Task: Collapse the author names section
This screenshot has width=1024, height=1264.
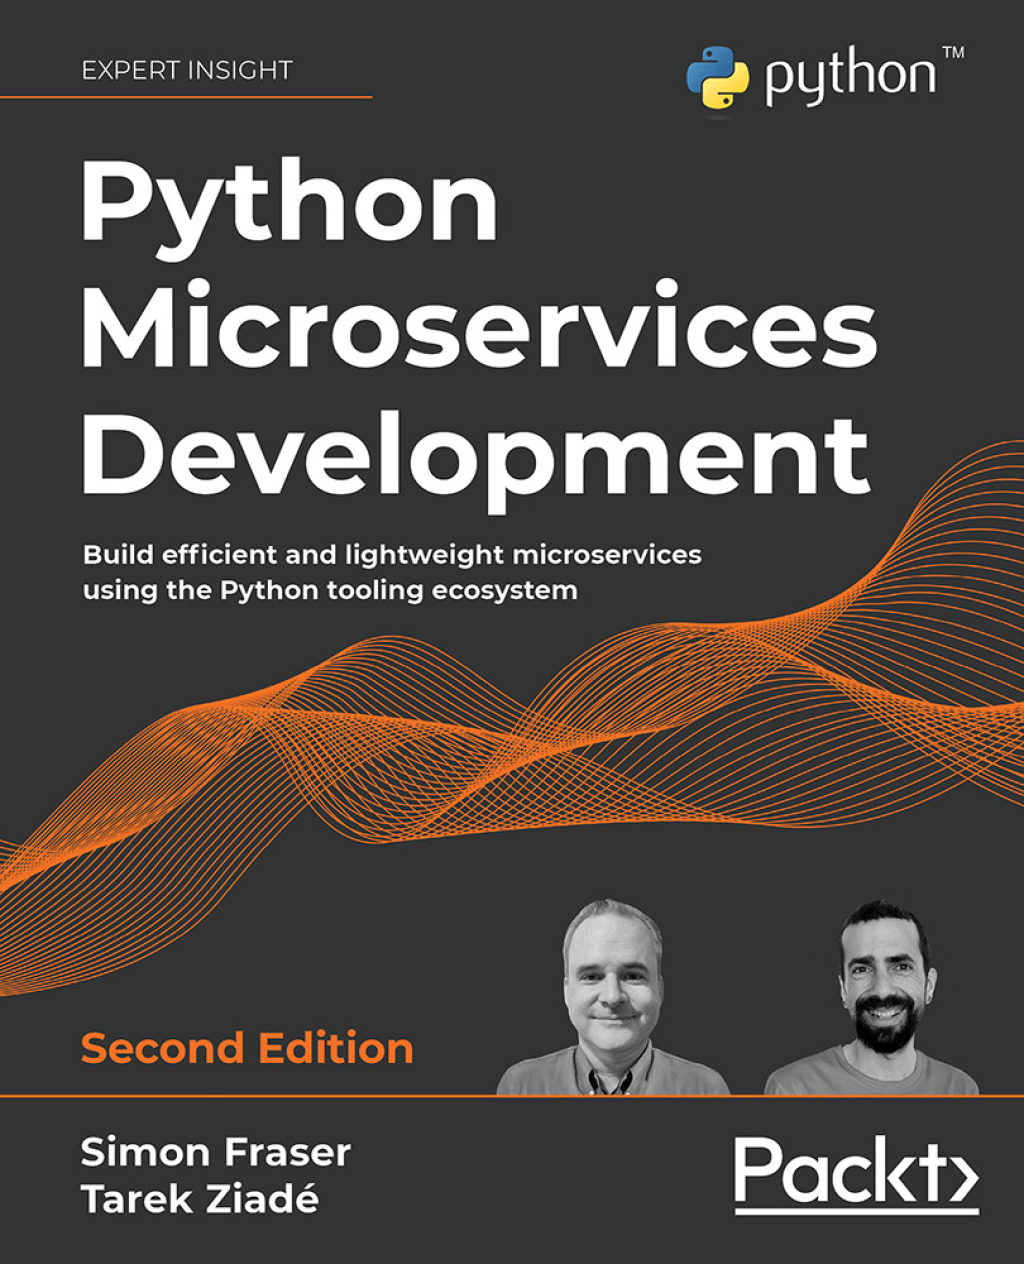Action: coord(215,1175)
